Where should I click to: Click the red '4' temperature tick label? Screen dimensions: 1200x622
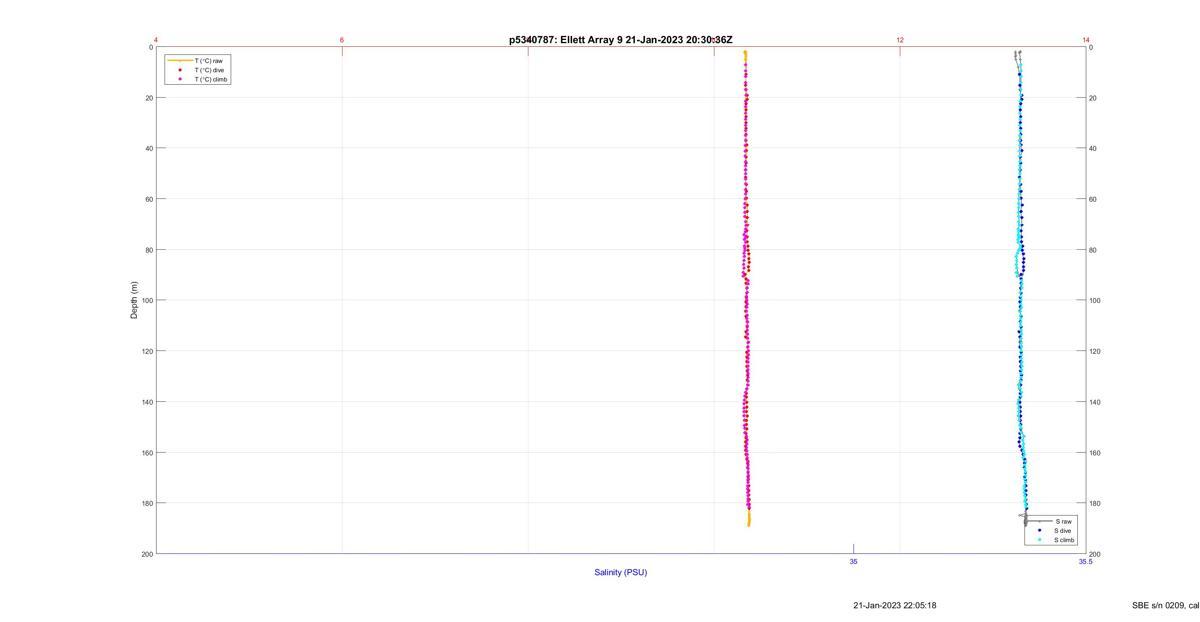pyautogui.click(x=156, y=40)
